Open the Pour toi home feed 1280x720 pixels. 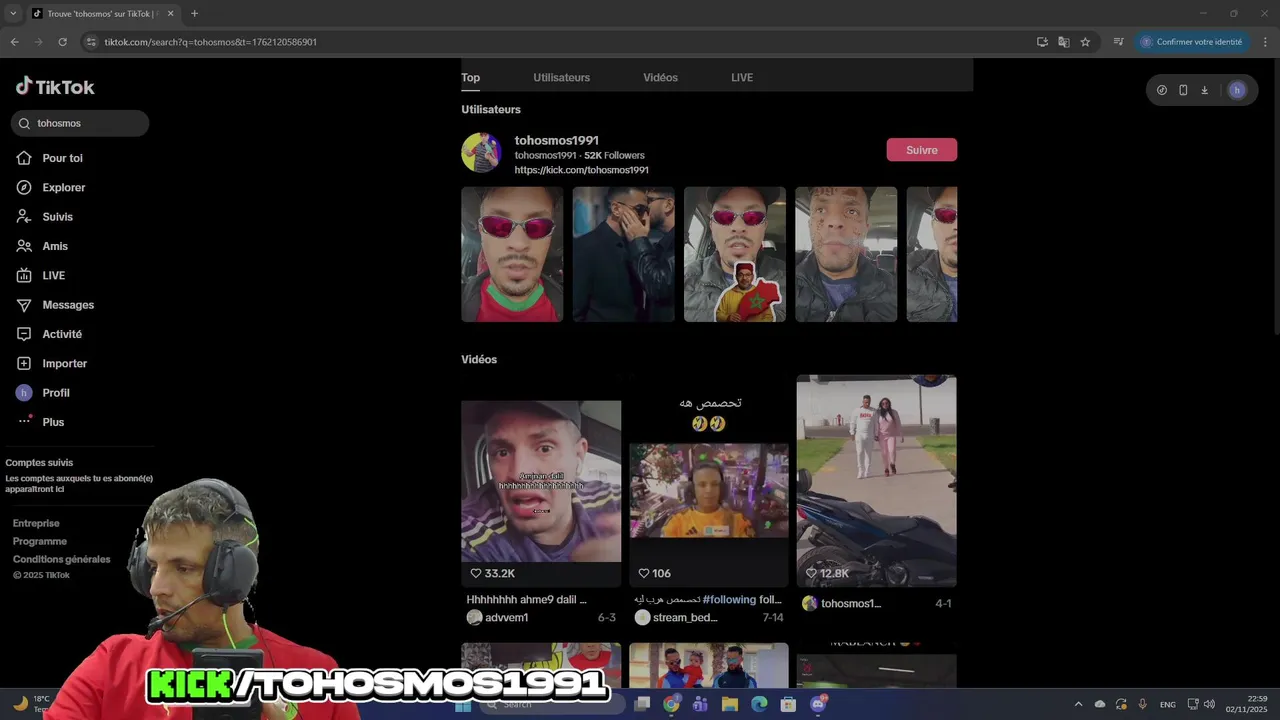[x=62, y=158]
